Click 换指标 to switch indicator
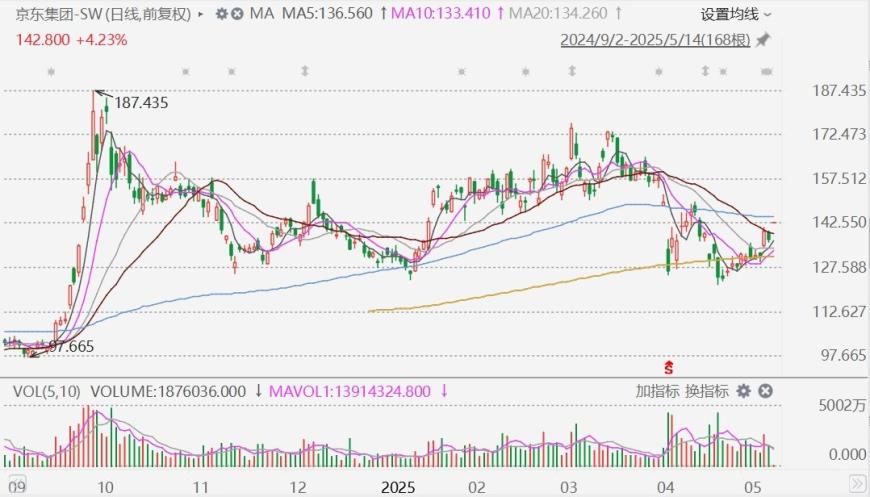 [x=705, y=391]
